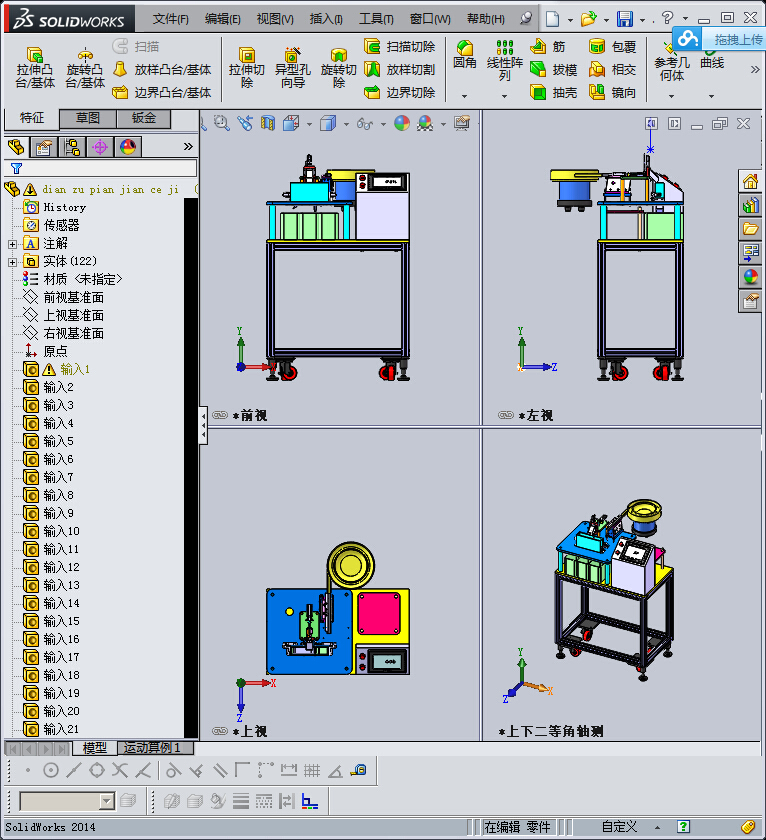The height and width of the screenshot is (840, 766).
Task: Toggle the view link icon beside 左视
Action: point(506,415)
